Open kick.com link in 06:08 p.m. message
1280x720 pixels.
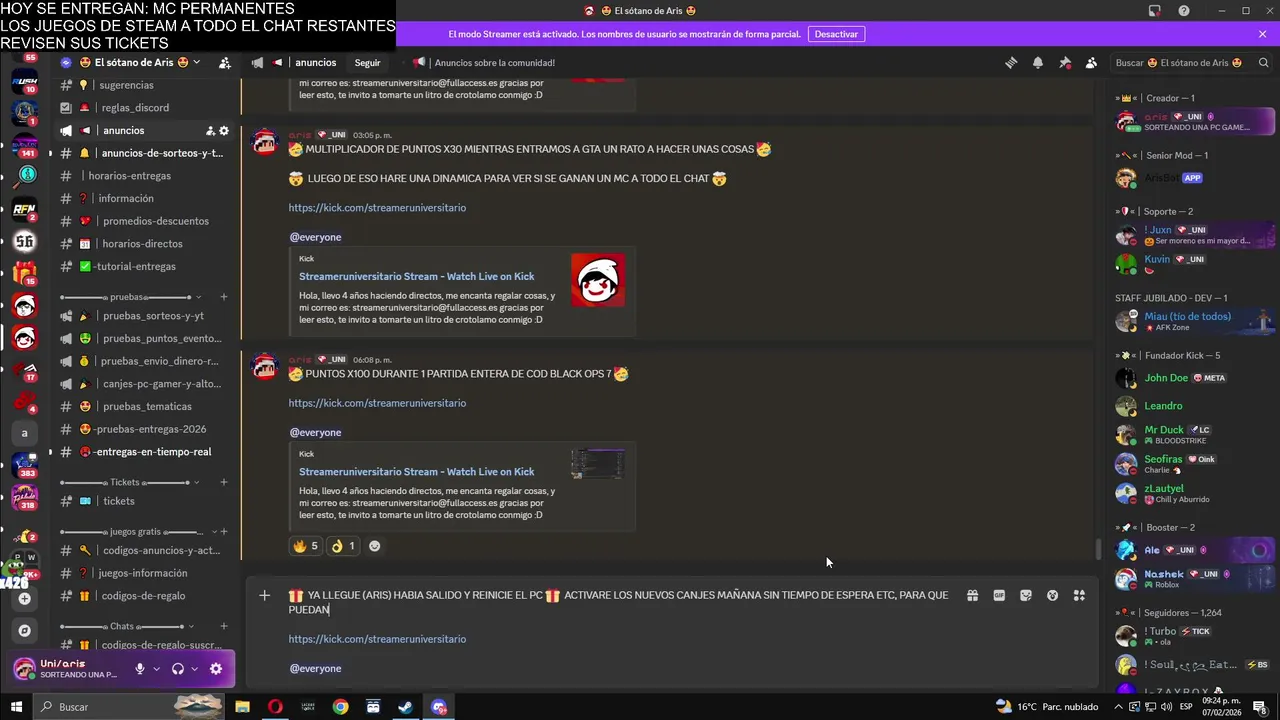pyautogui.click(x=377, y=403)
